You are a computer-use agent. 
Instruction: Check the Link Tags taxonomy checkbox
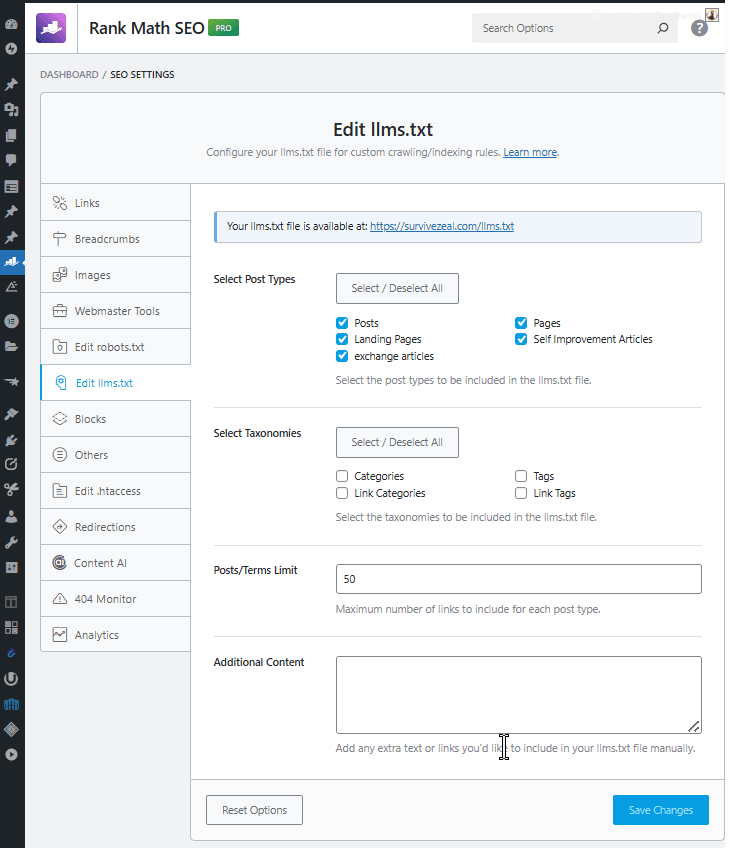(x=521, y=493)
